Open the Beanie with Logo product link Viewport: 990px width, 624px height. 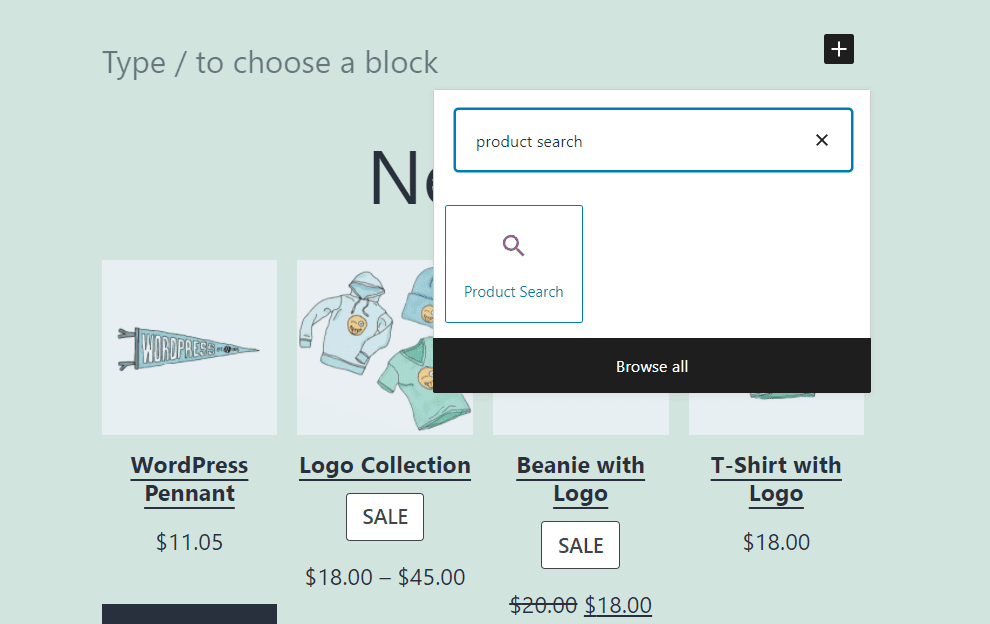pyautogui.click(x=580, y=479)
